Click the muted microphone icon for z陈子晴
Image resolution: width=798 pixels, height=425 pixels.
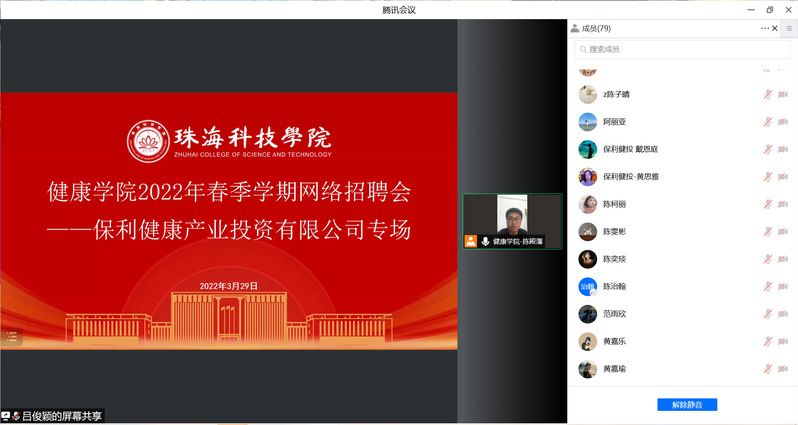(x=768, y=94)
